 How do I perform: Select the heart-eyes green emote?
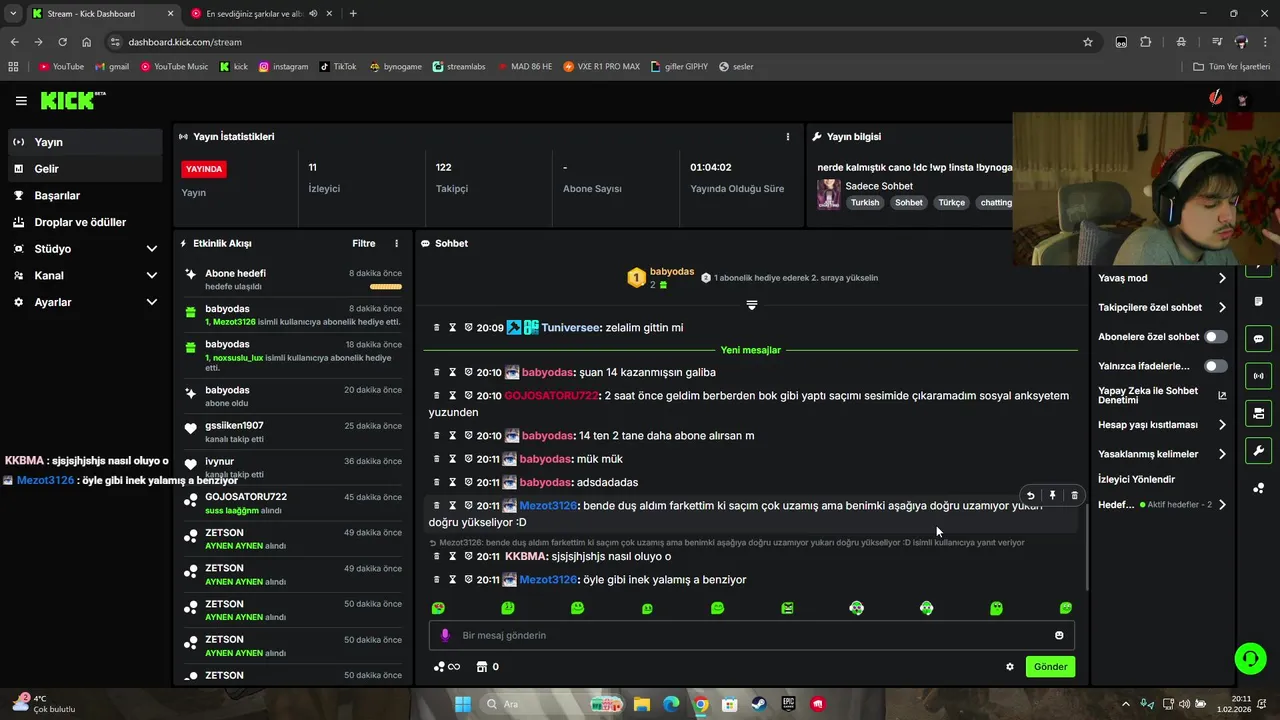click(x=438, y=608)
